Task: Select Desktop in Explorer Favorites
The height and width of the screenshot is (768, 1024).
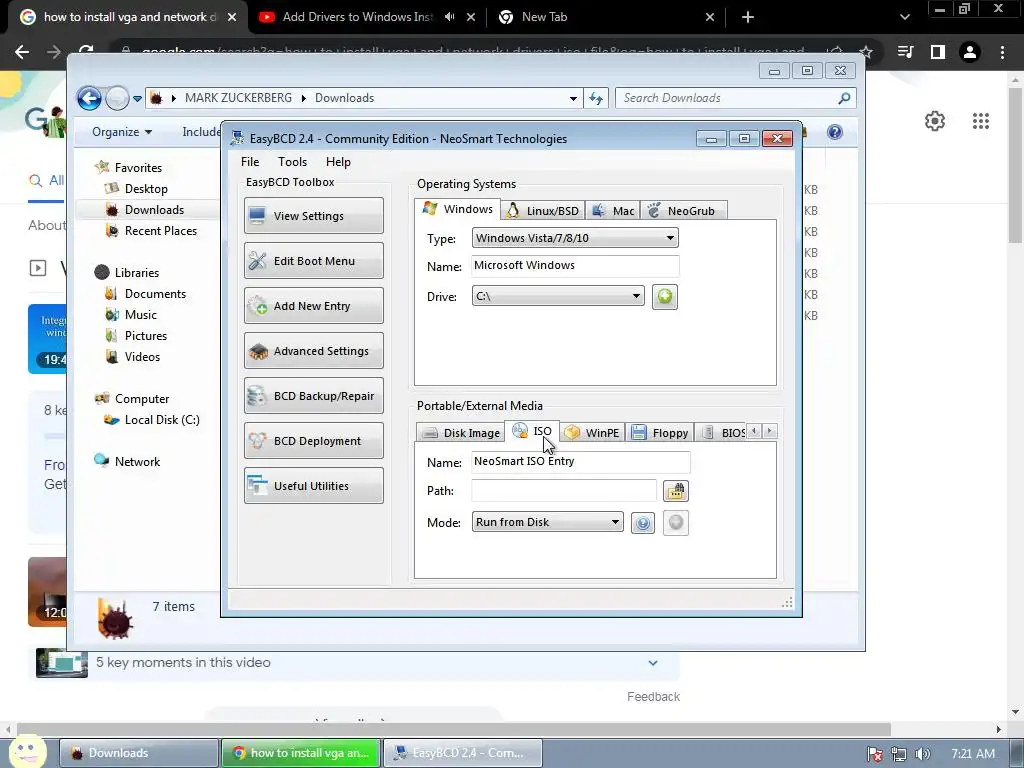Action: (x=146, y=189)
